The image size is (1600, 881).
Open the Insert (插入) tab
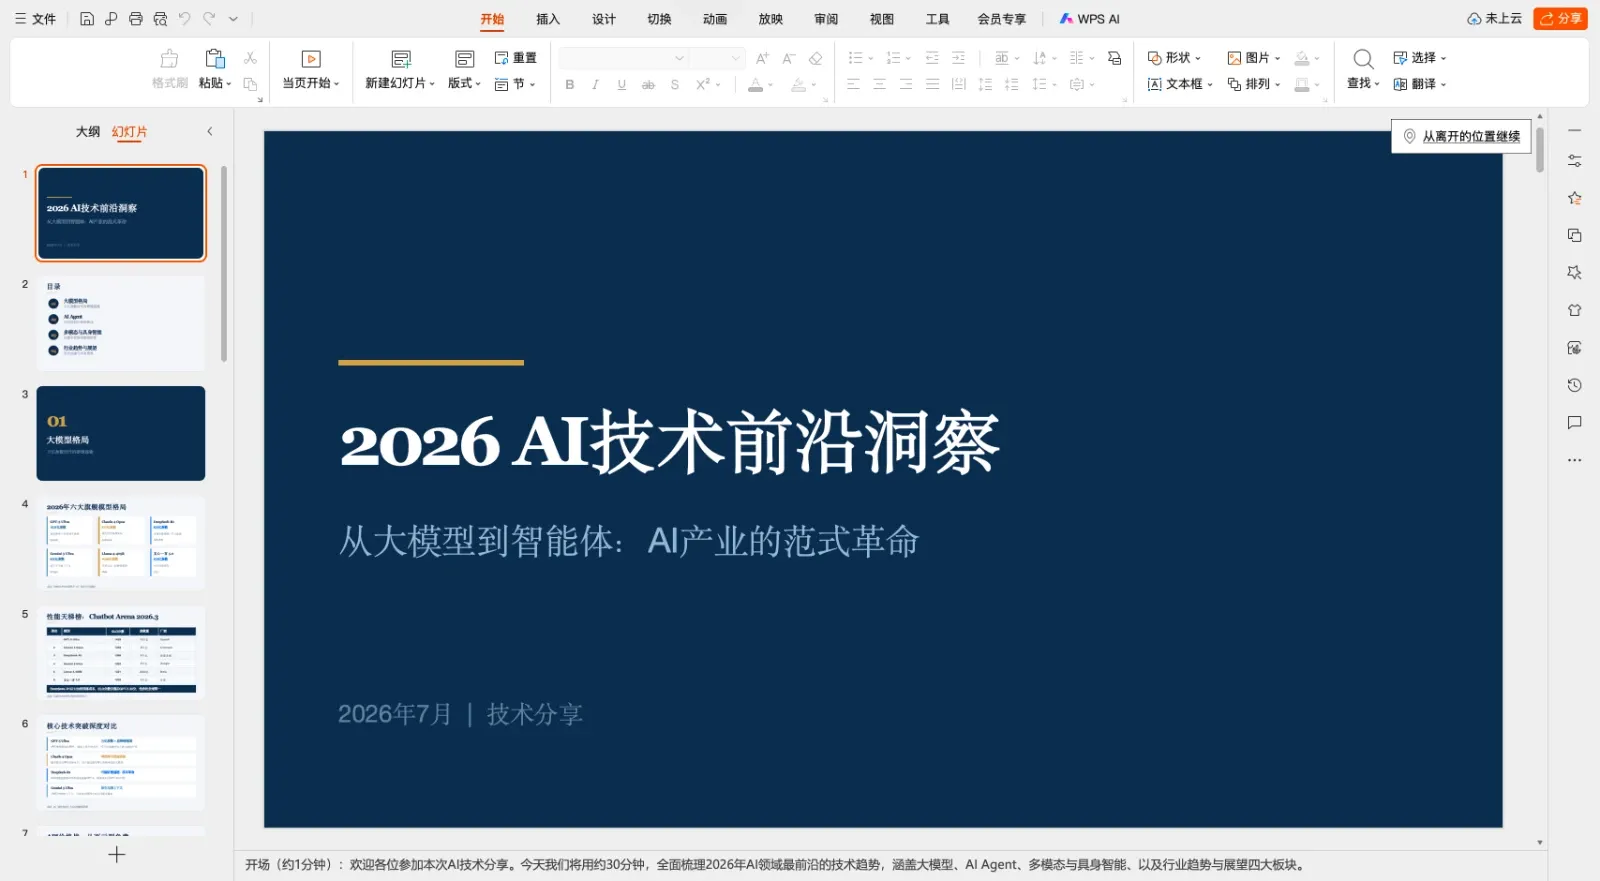[548, 19]
